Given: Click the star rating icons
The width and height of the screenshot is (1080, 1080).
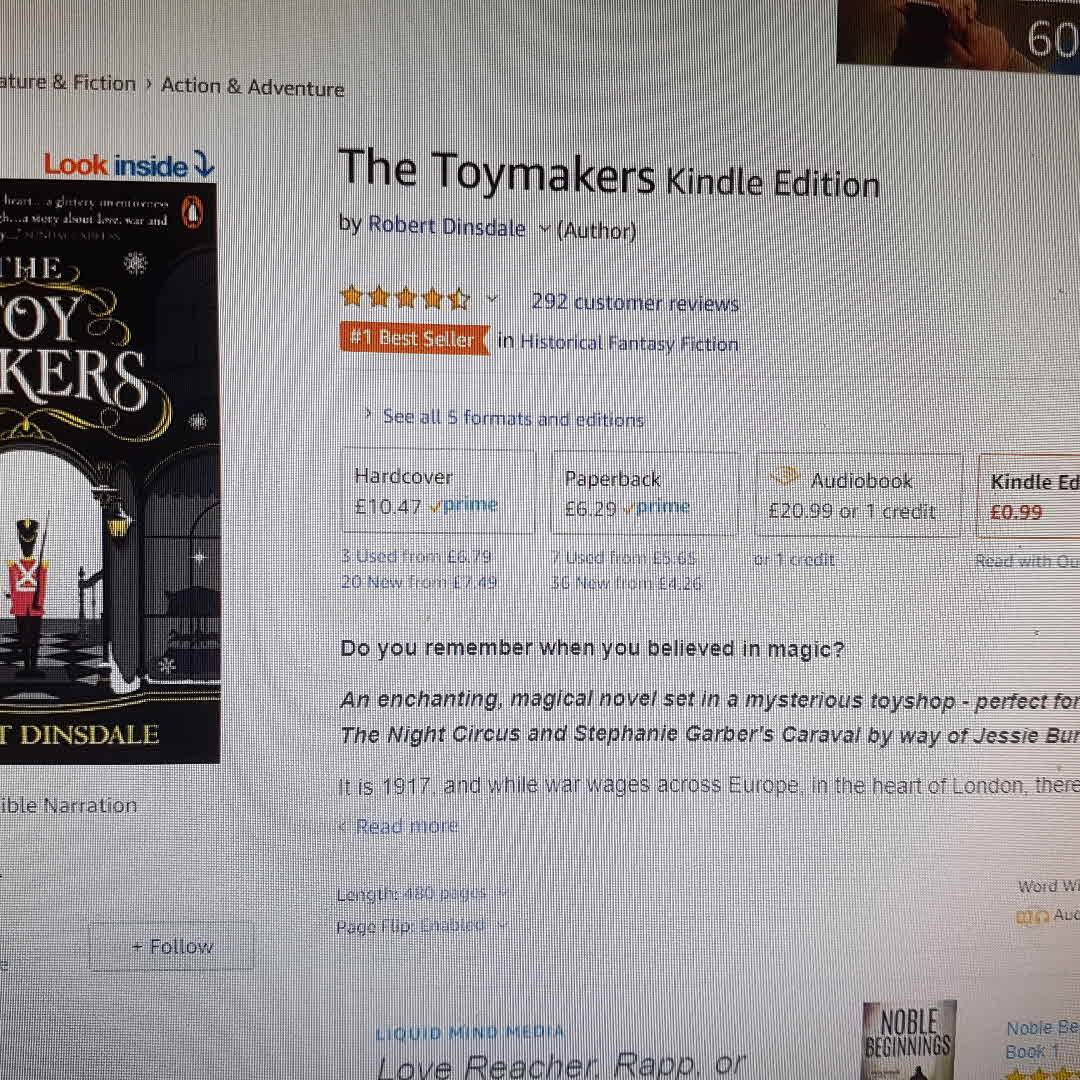Looking at the screenshot, I should pyautogui.click(x=406, y=298).
